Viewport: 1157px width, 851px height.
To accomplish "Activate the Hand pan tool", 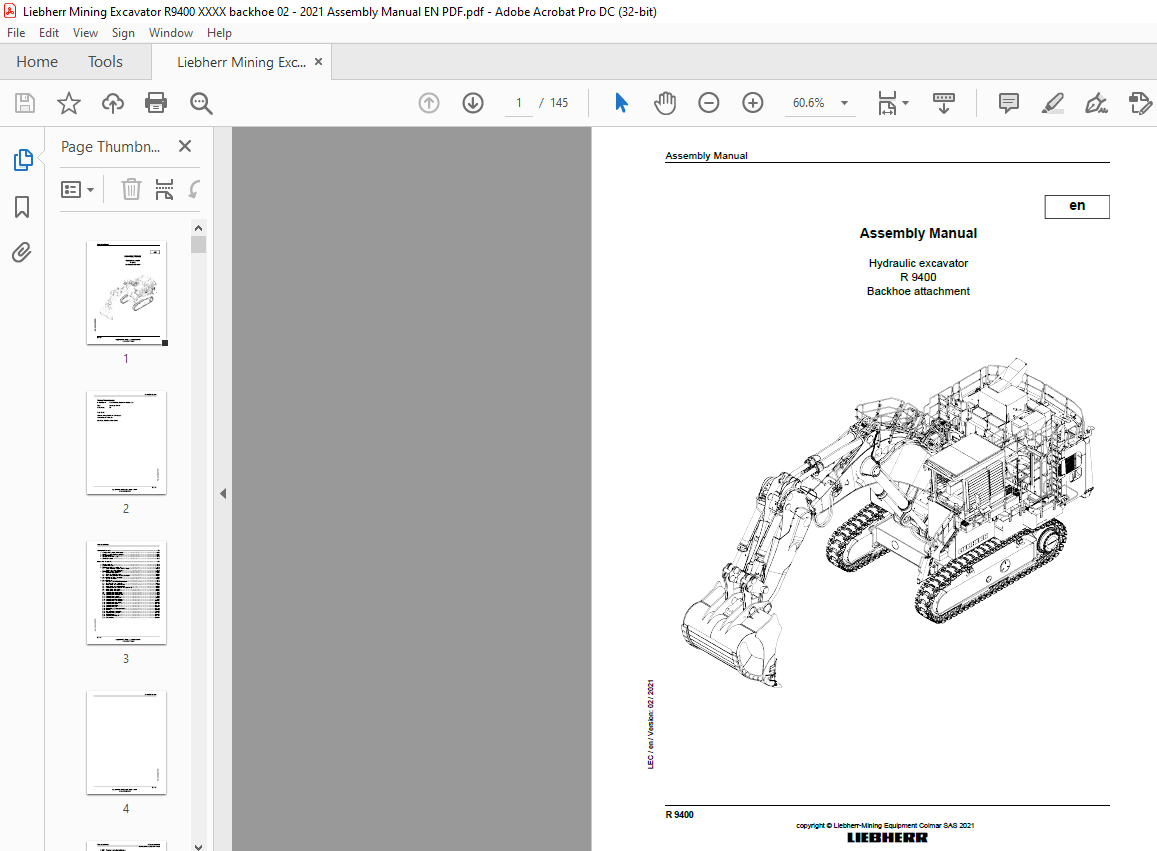I will tap(665, 103).
